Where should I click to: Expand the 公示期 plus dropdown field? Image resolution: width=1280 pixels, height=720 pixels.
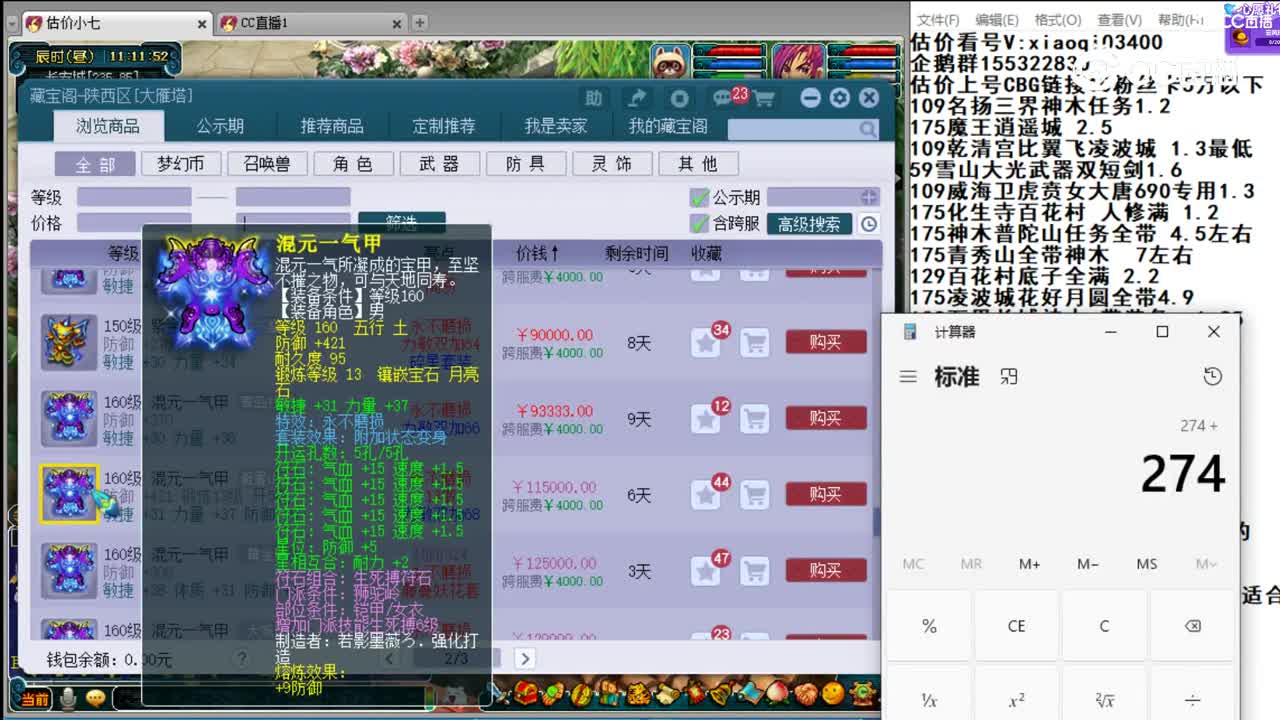[x=868, y=197]
